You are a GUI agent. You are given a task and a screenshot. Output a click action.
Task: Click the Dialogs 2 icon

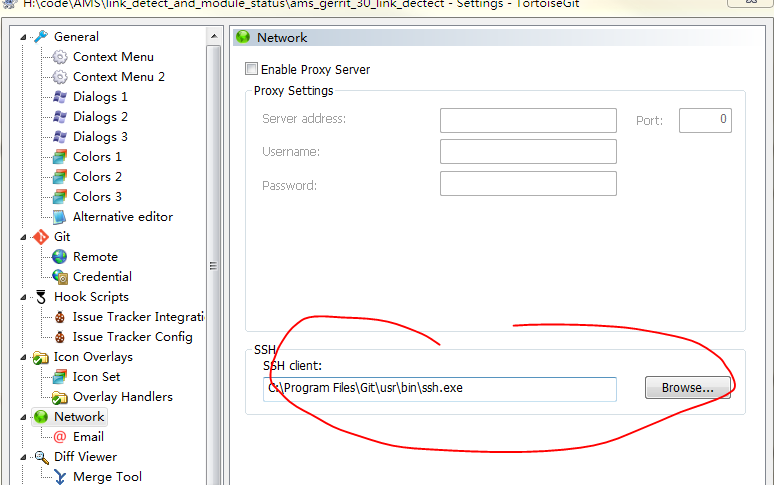[60, 117]
